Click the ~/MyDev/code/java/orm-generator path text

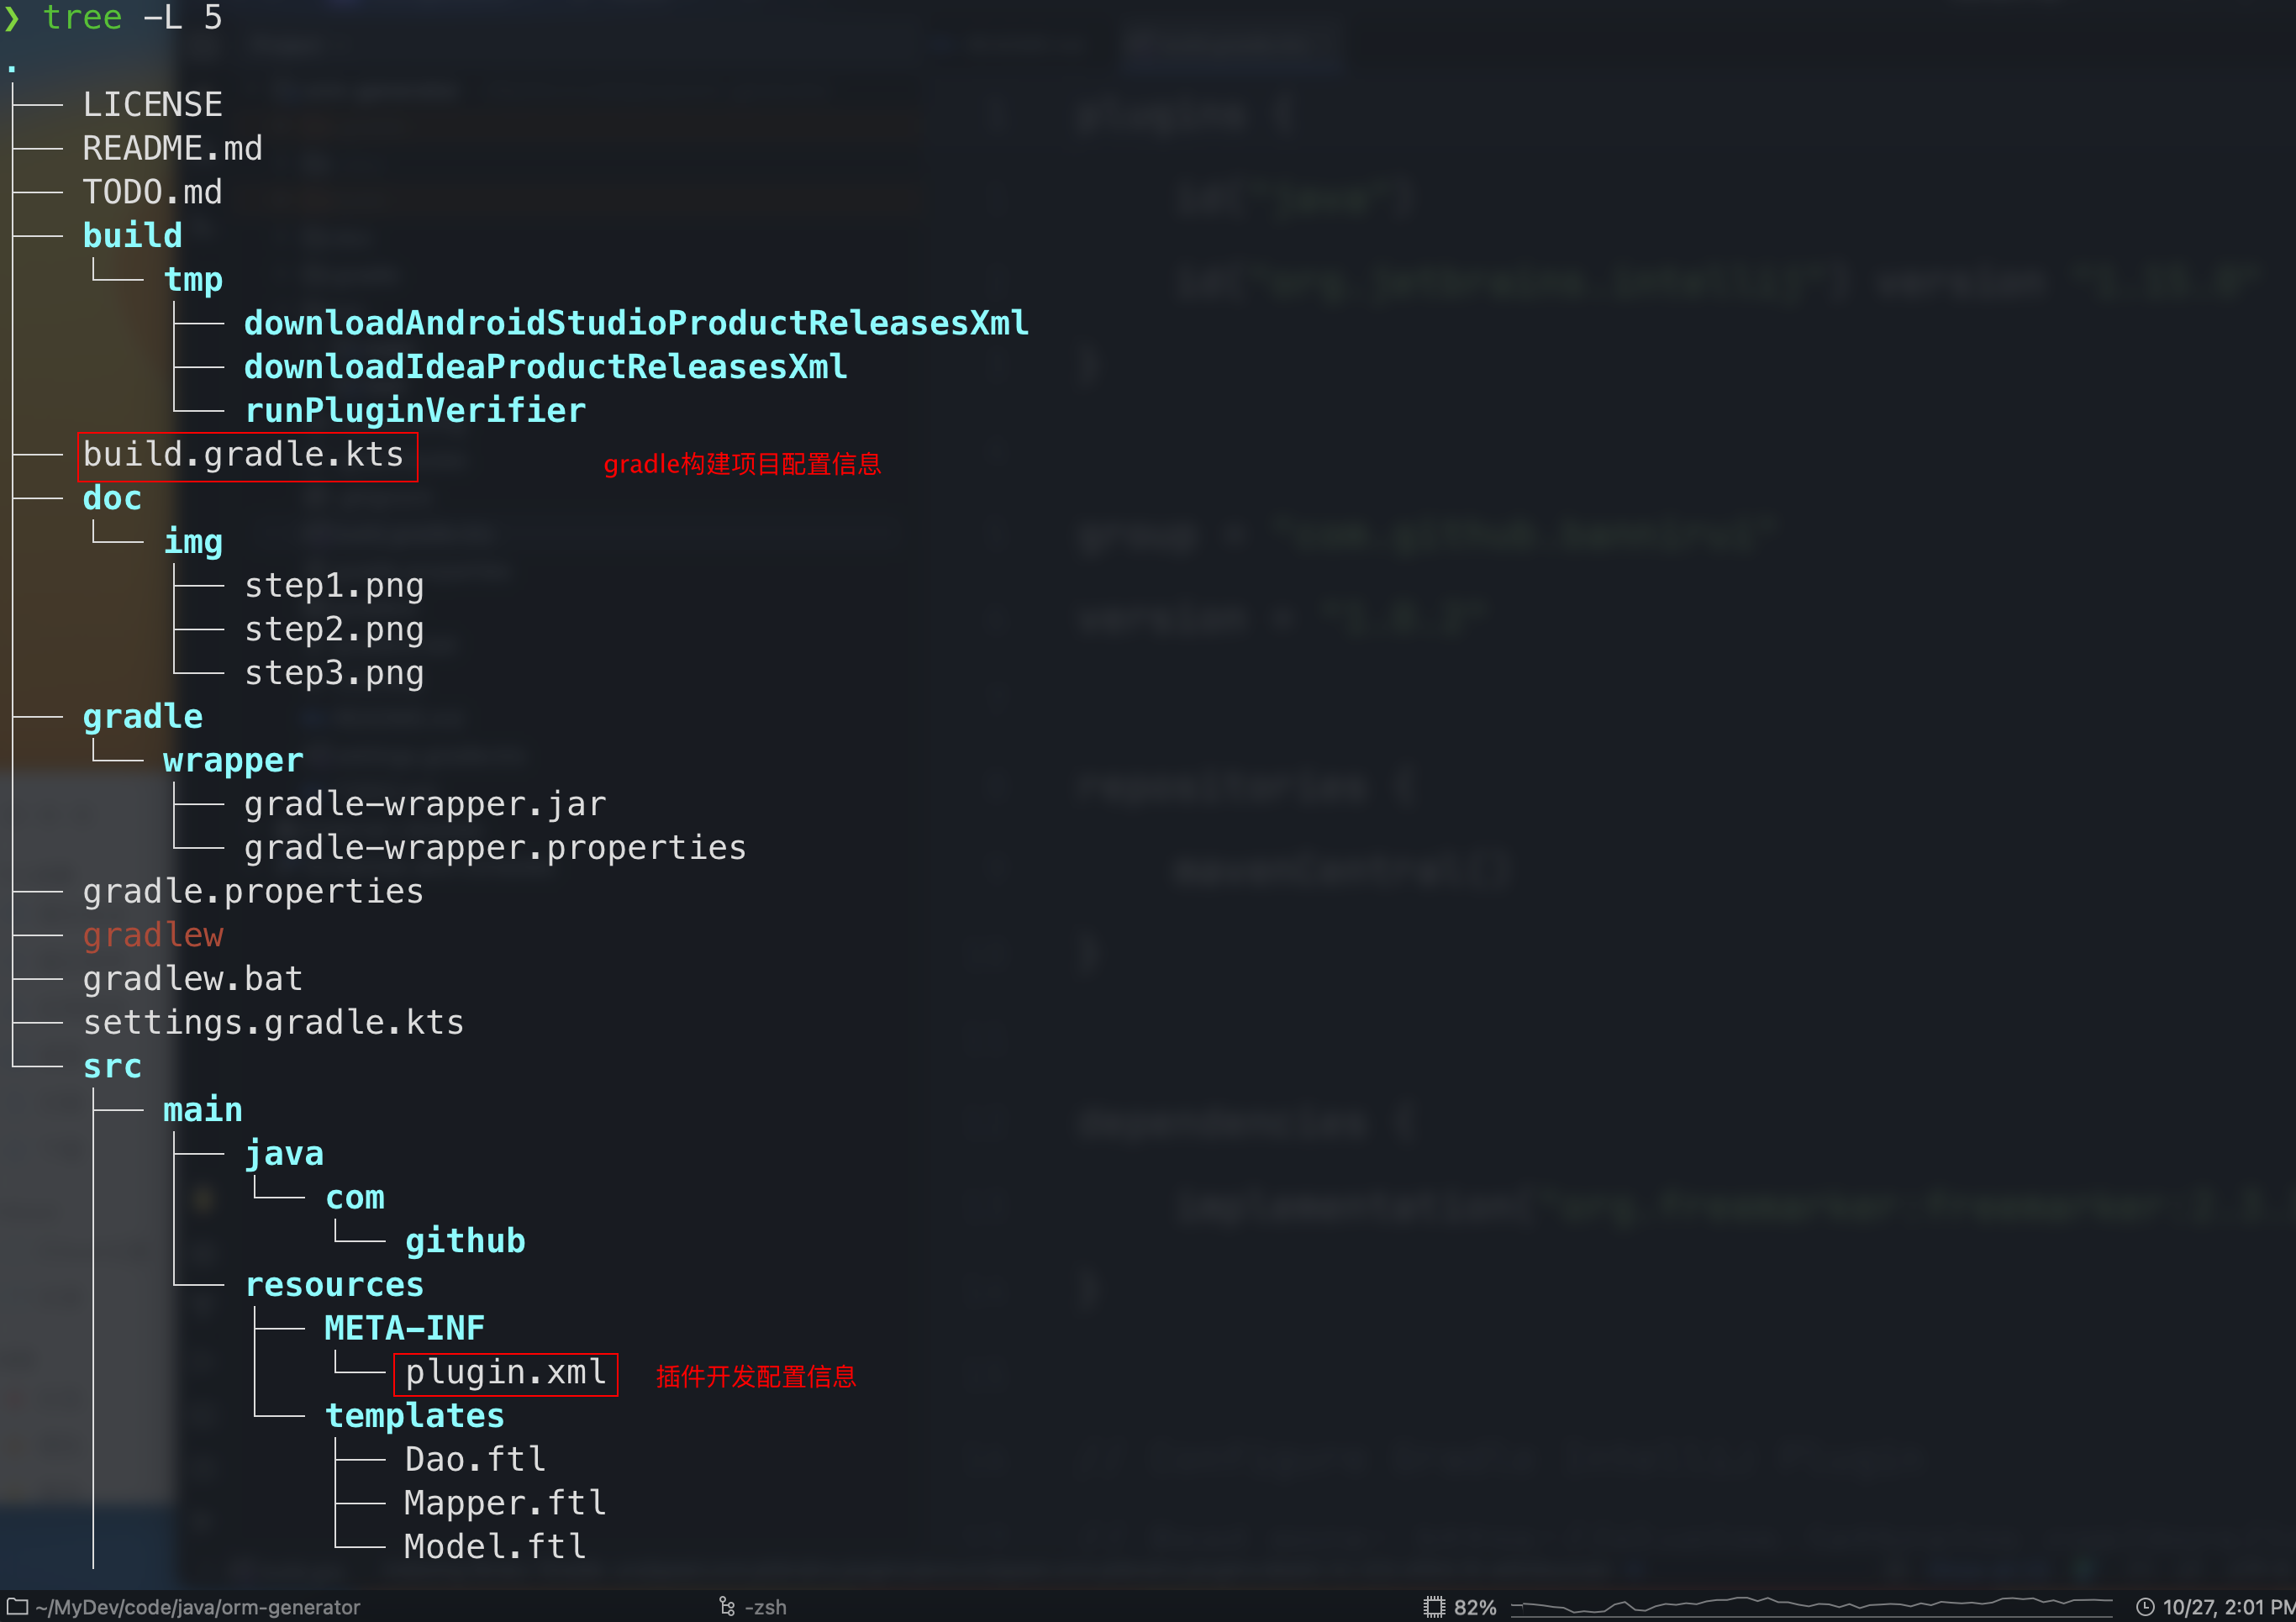point(198,1607)
